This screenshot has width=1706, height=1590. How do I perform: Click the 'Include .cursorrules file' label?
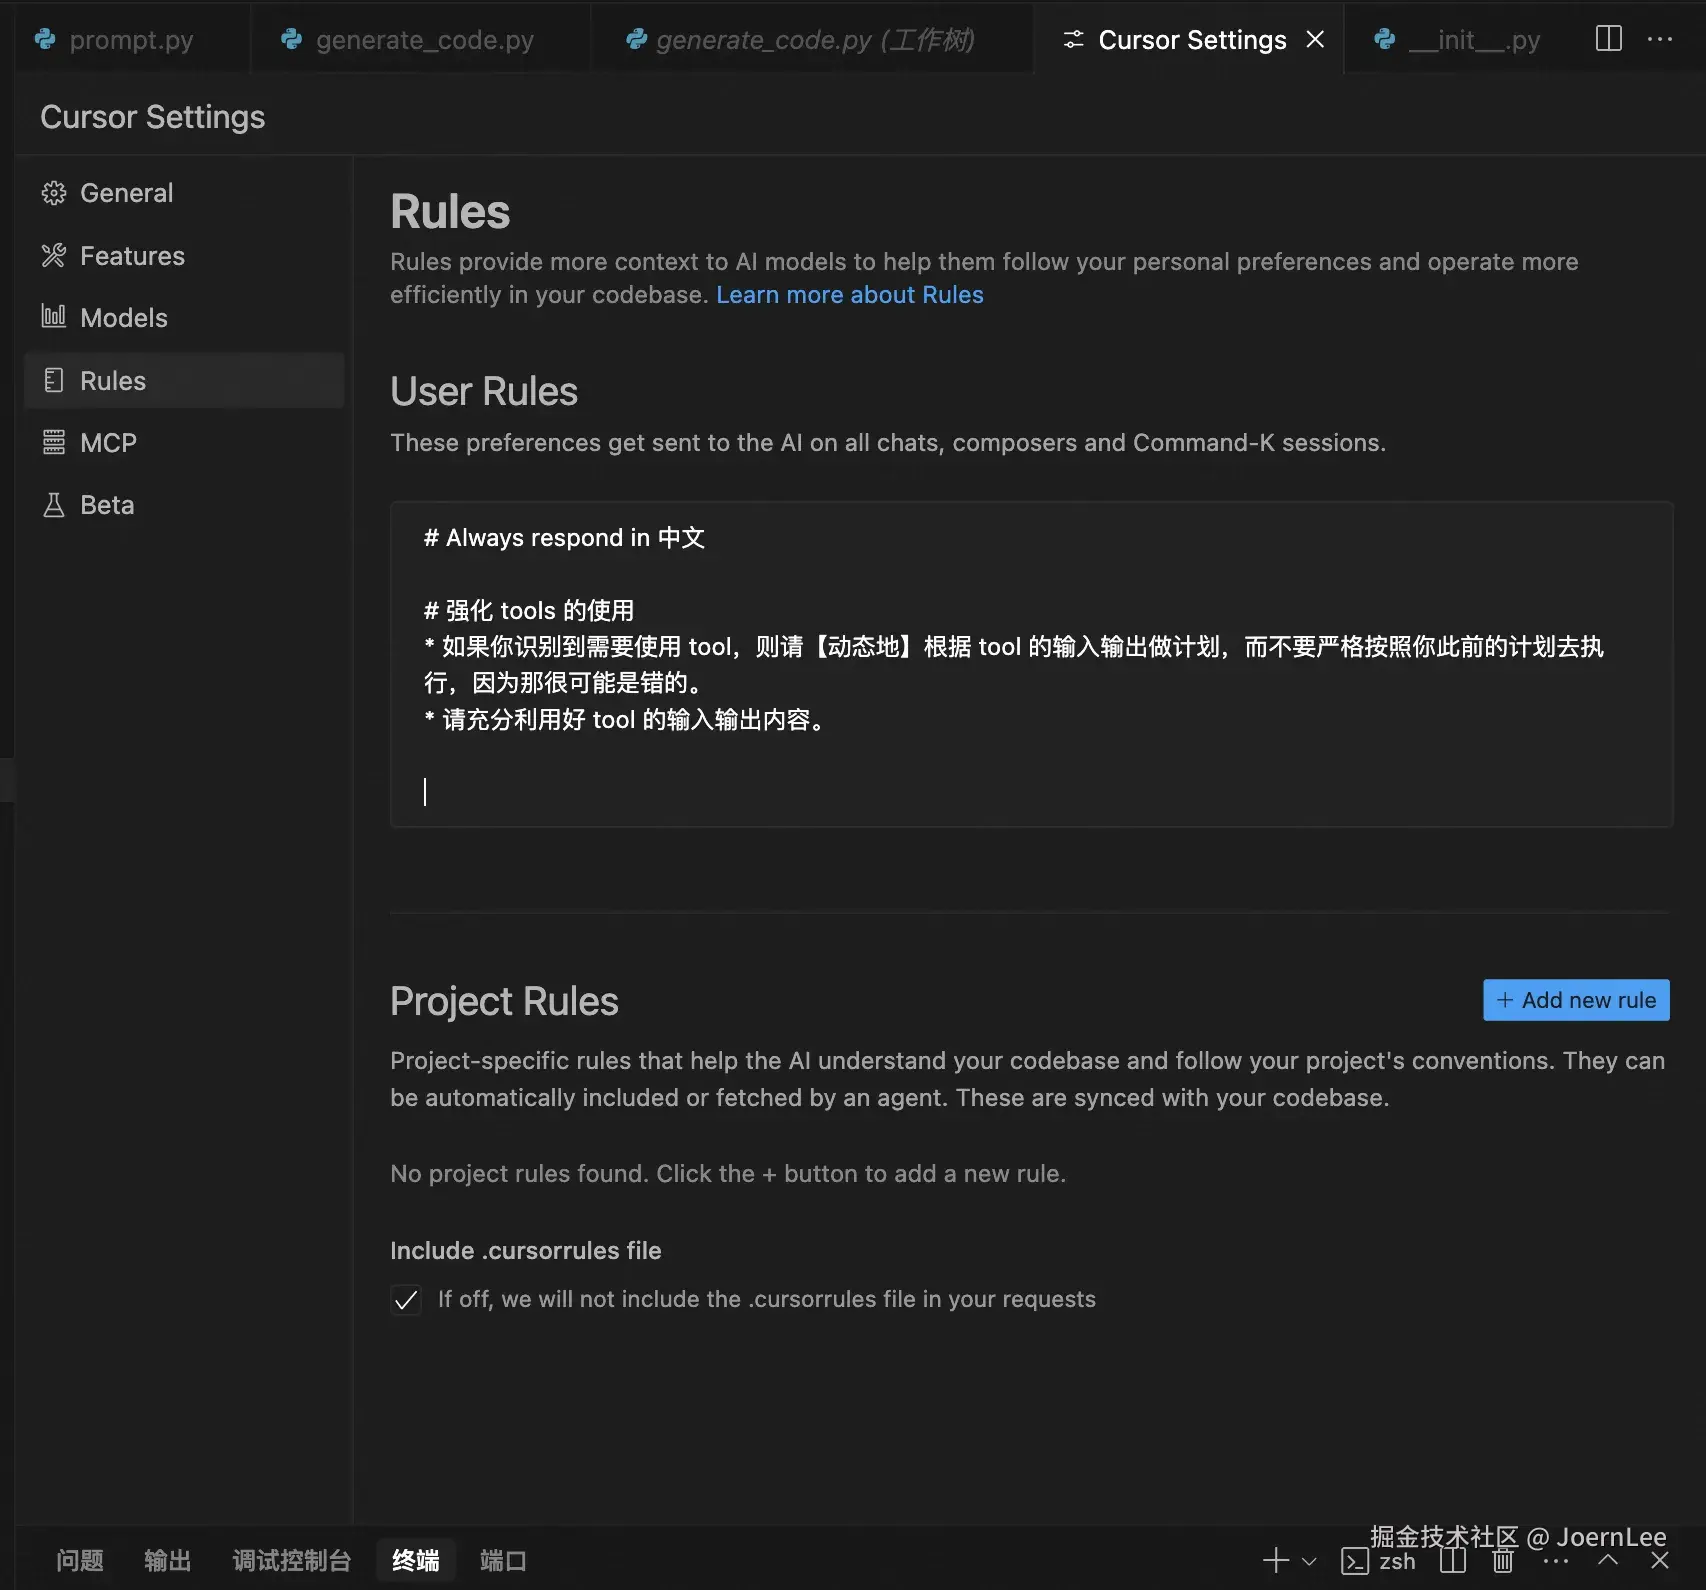[x=526, y=1251]
